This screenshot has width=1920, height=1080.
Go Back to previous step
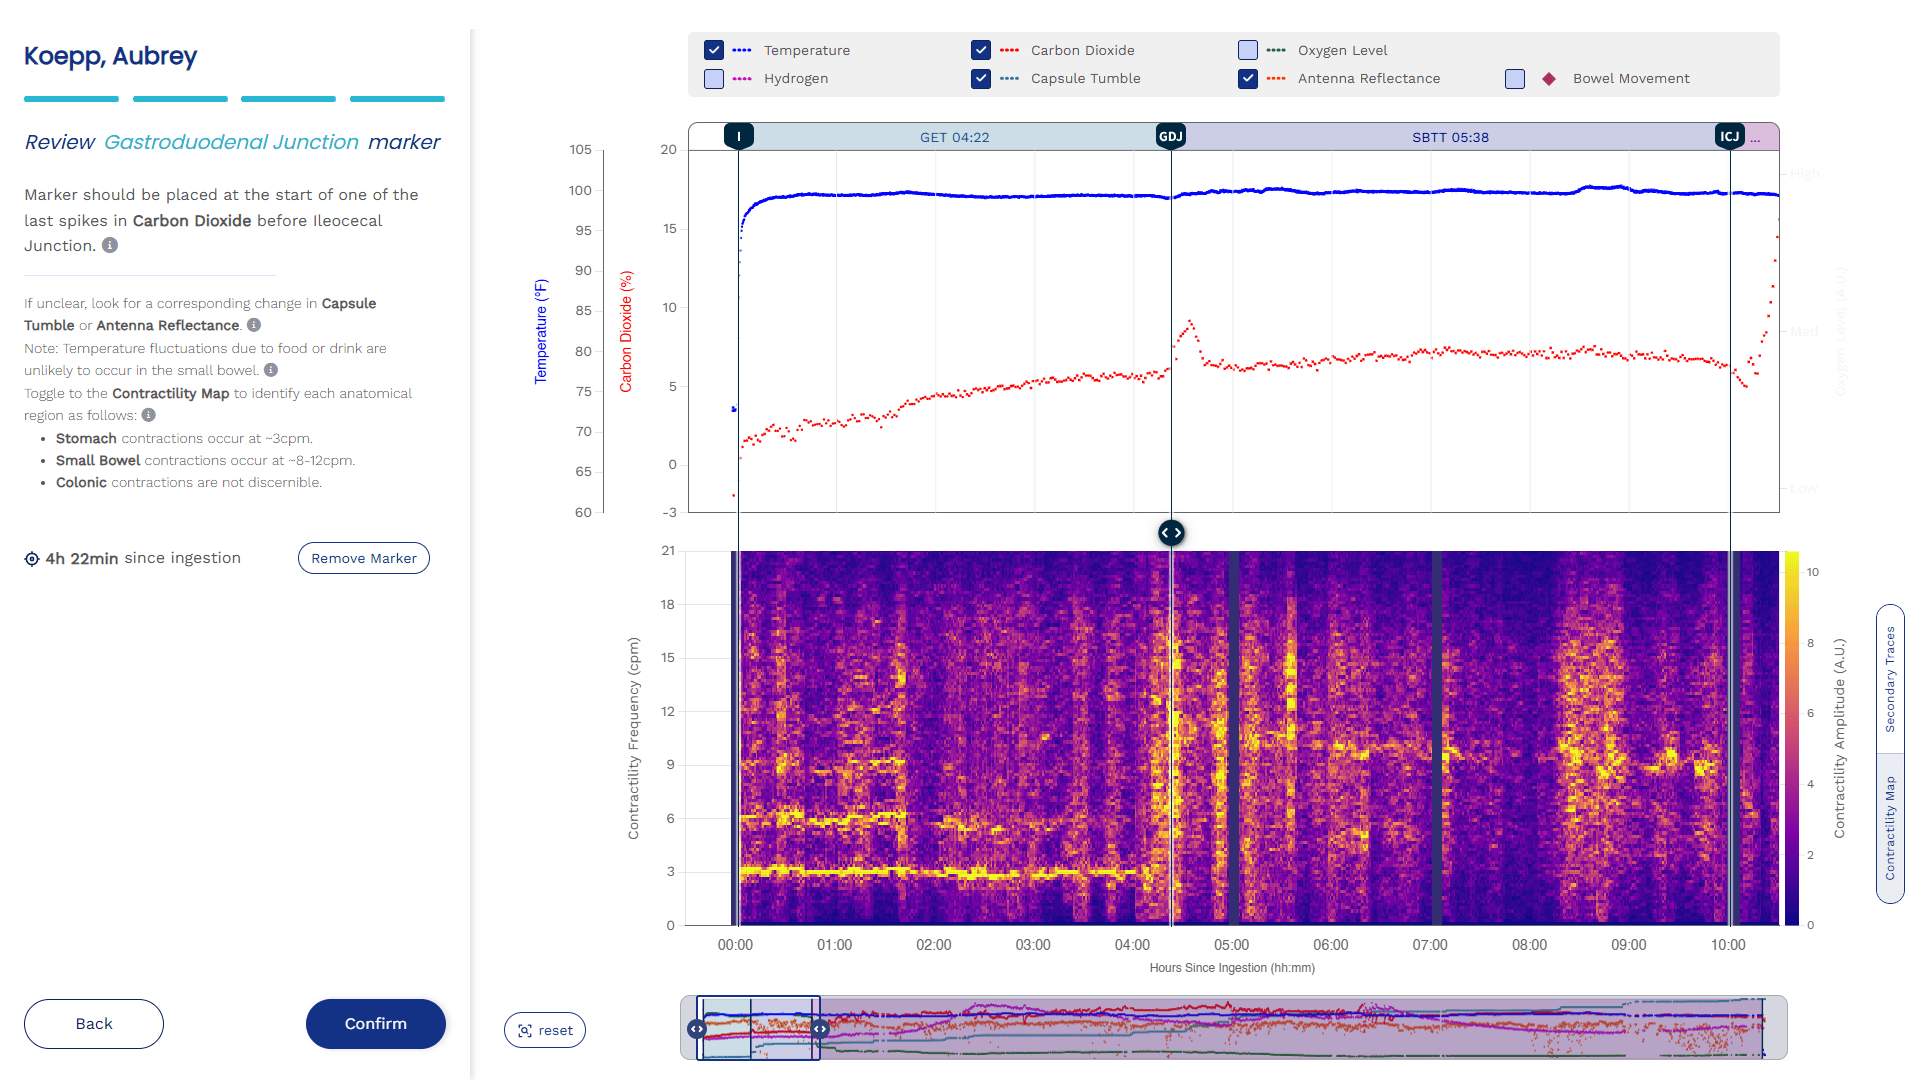point(94,1024)
